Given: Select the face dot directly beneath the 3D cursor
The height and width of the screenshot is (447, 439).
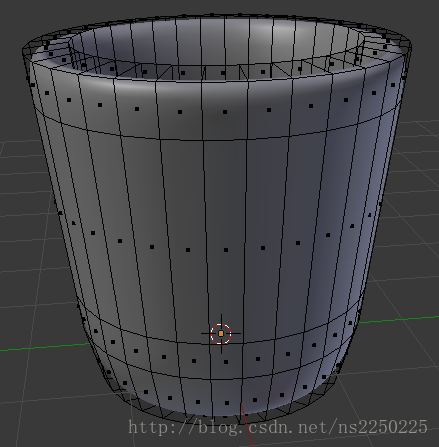Looking at the screenshot, I should 226,362.
